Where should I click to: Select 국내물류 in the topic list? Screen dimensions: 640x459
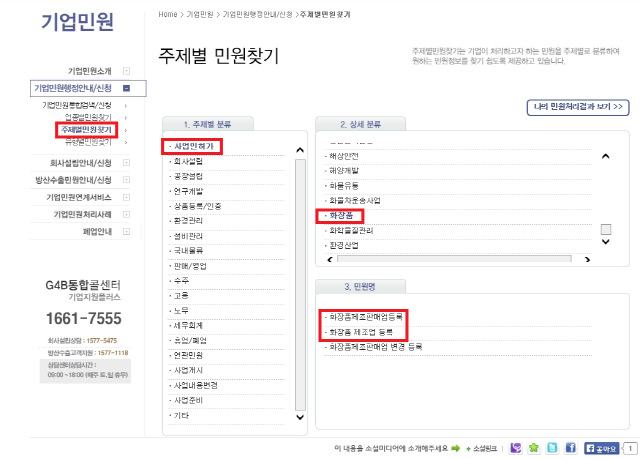point(188,251)
